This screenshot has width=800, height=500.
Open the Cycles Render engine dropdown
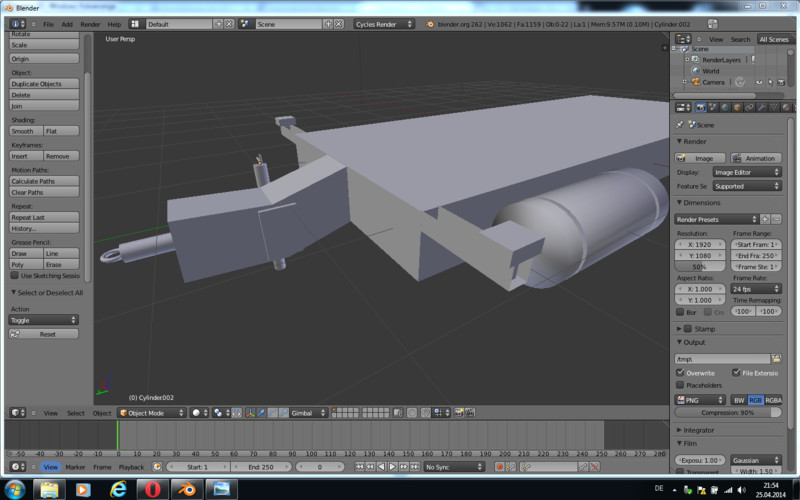tap(384, 24)
